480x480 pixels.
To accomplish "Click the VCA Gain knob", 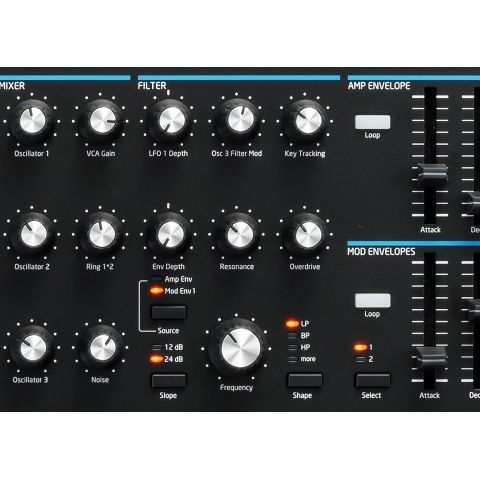I will (101, 121).
